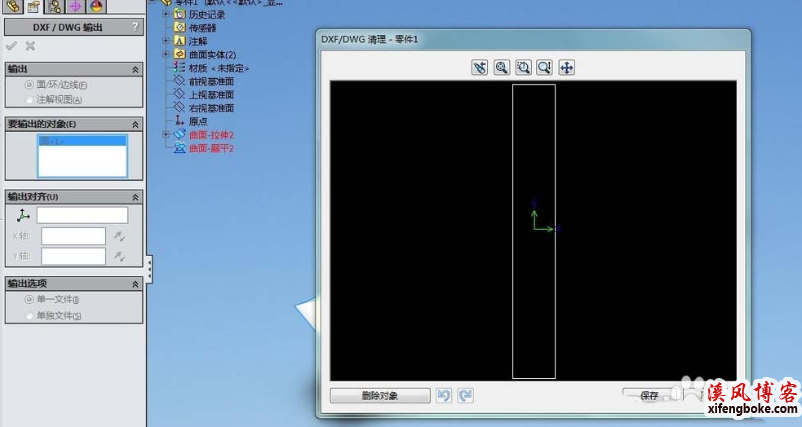The height and width of the screenshot is (427, 802).
Task: Expand the 注解 tree node
Action: click(166, 41)
